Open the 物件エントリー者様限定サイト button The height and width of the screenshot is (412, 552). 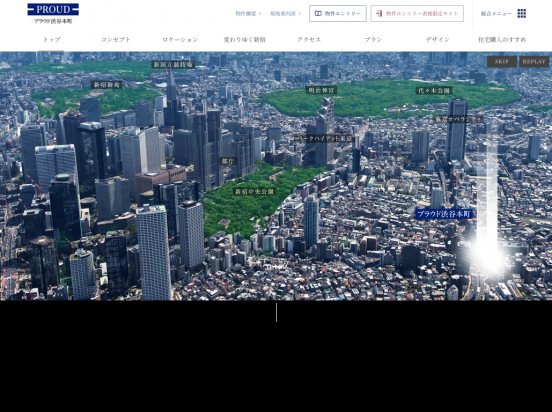tap(417, 13)
